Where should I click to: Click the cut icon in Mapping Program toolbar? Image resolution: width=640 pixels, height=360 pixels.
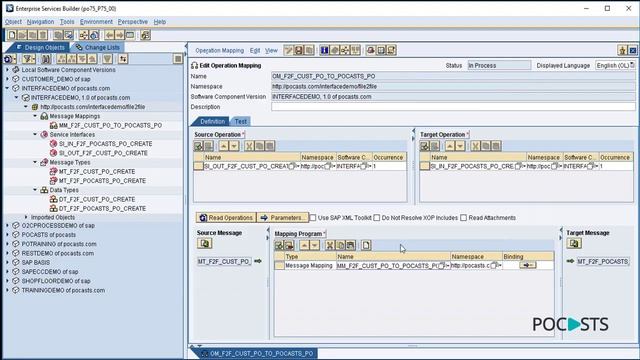(330, 245)
